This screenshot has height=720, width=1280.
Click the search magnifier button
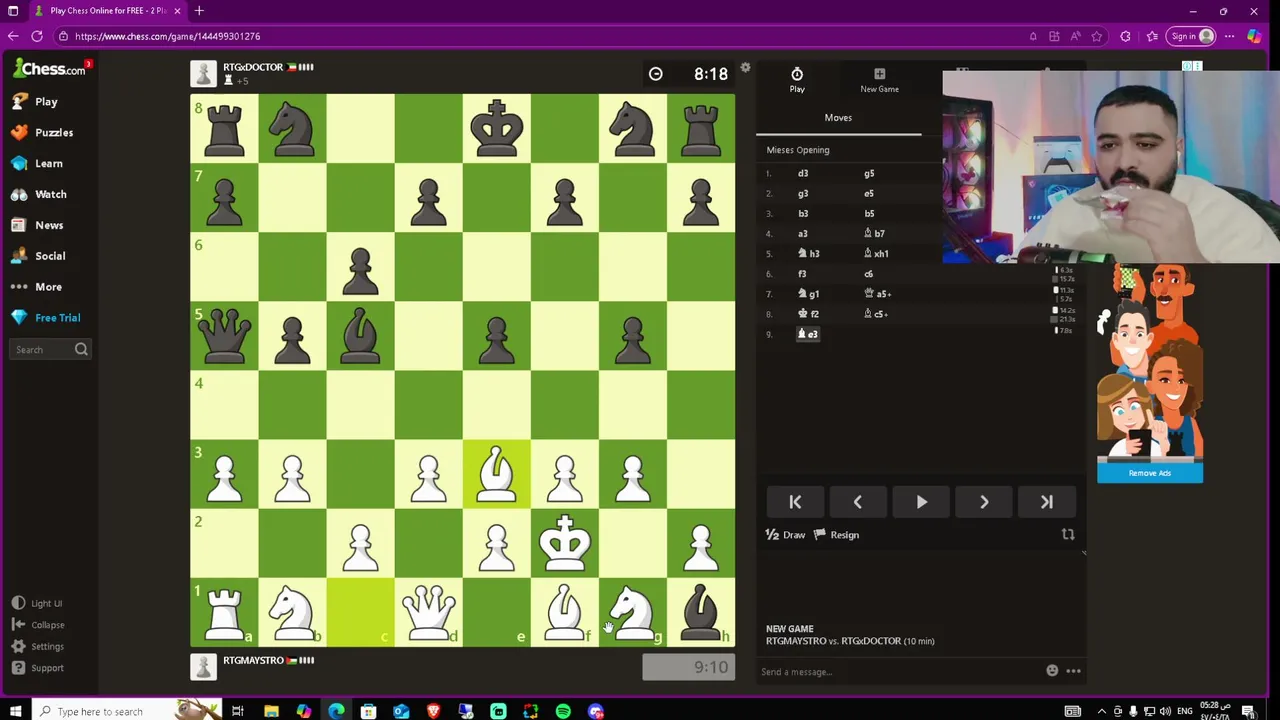click(x=81, y=350)
